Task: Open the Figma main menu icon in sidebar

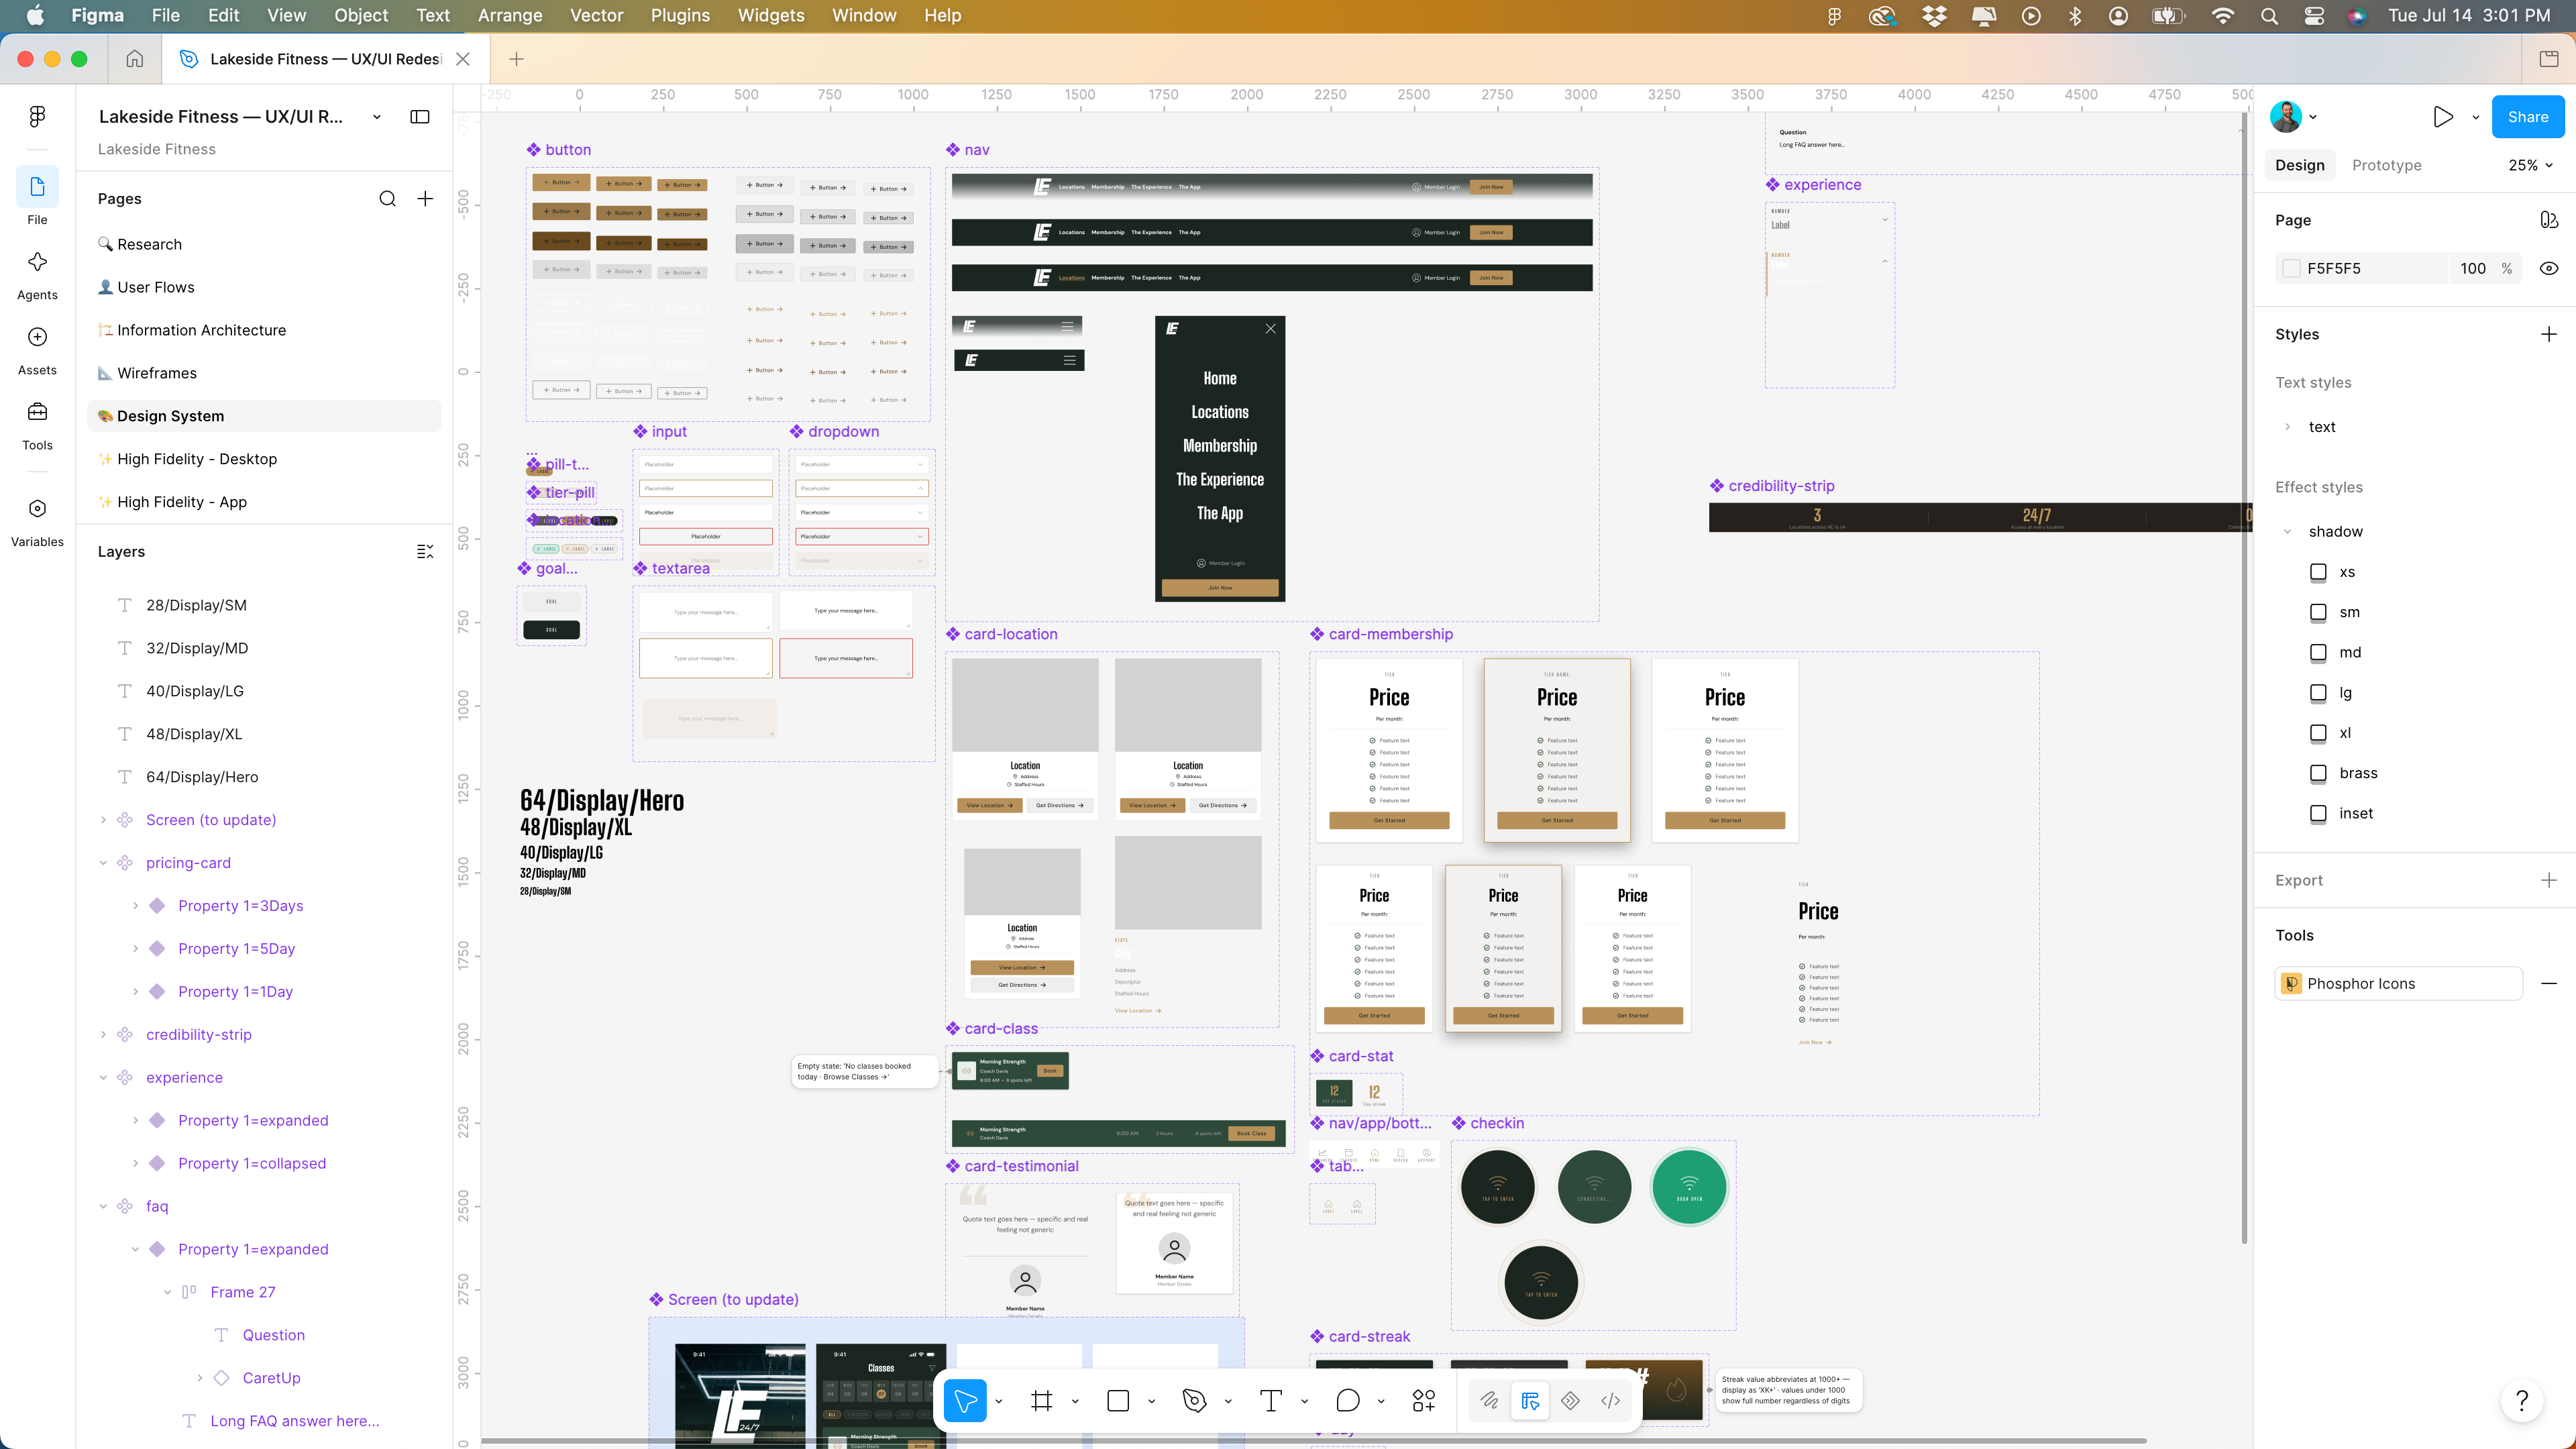Action: 37,117
